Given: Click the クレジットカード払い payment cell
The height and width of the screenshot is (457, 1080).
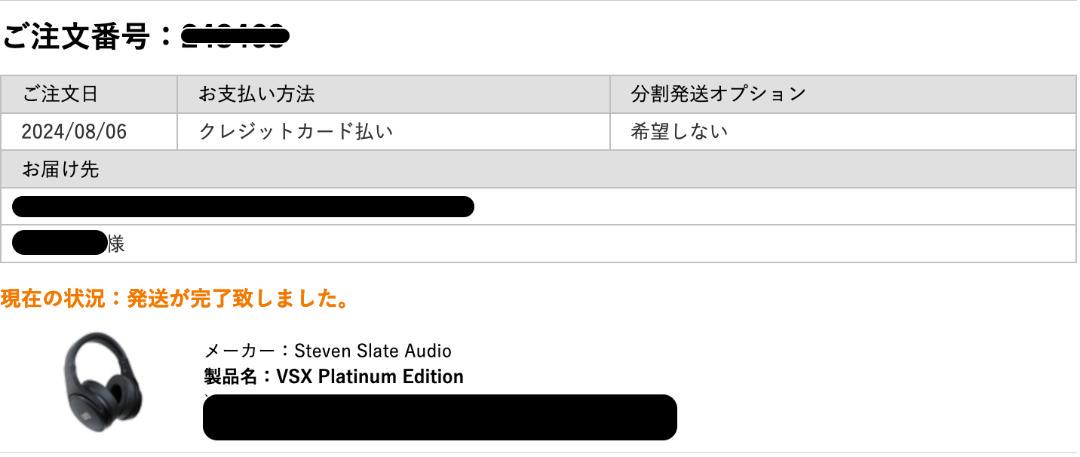Looking at the screenshot, I should (393, 132).
